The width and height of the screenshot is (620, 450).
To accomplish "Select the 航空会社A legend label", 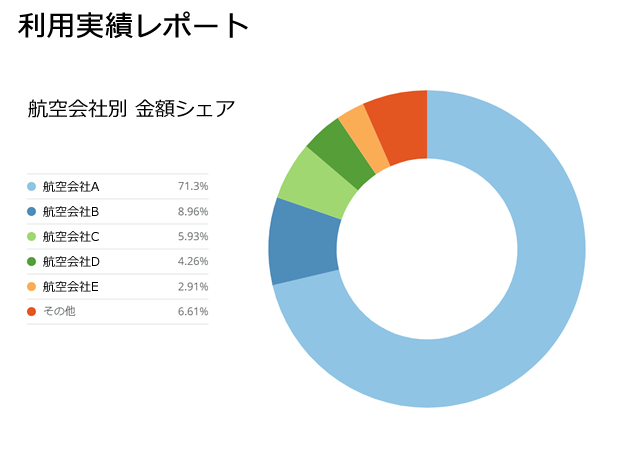I will pos(71,187).
